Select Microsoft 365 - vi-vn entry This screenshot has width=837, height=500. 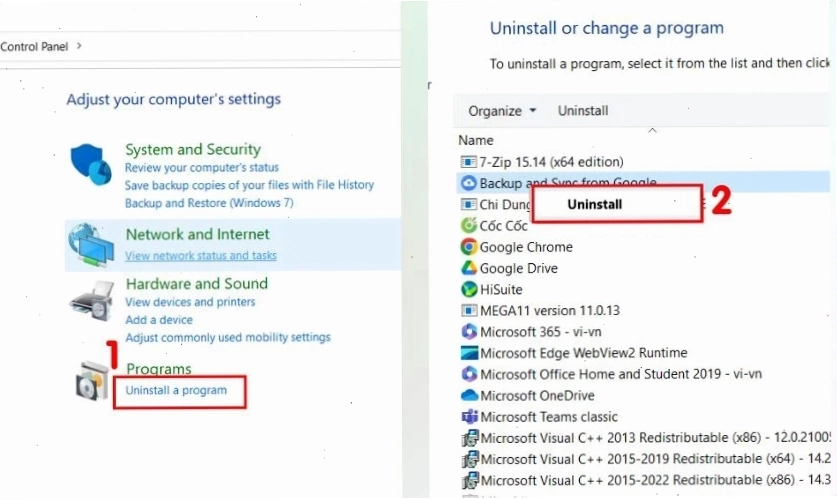[541, 332]
